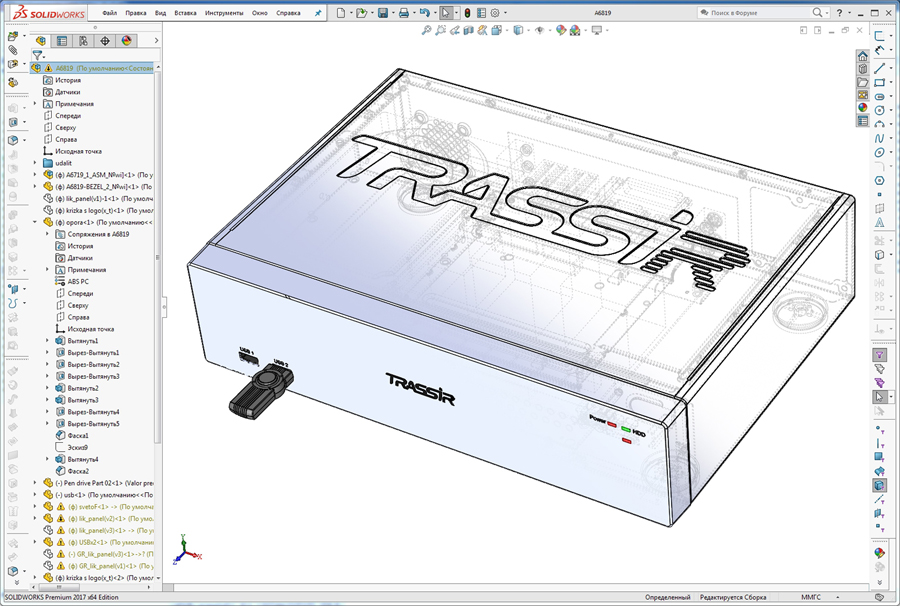Activate the Section View tool
The height and width of the screenshot is (606, 900).
(x=467, y=30)
